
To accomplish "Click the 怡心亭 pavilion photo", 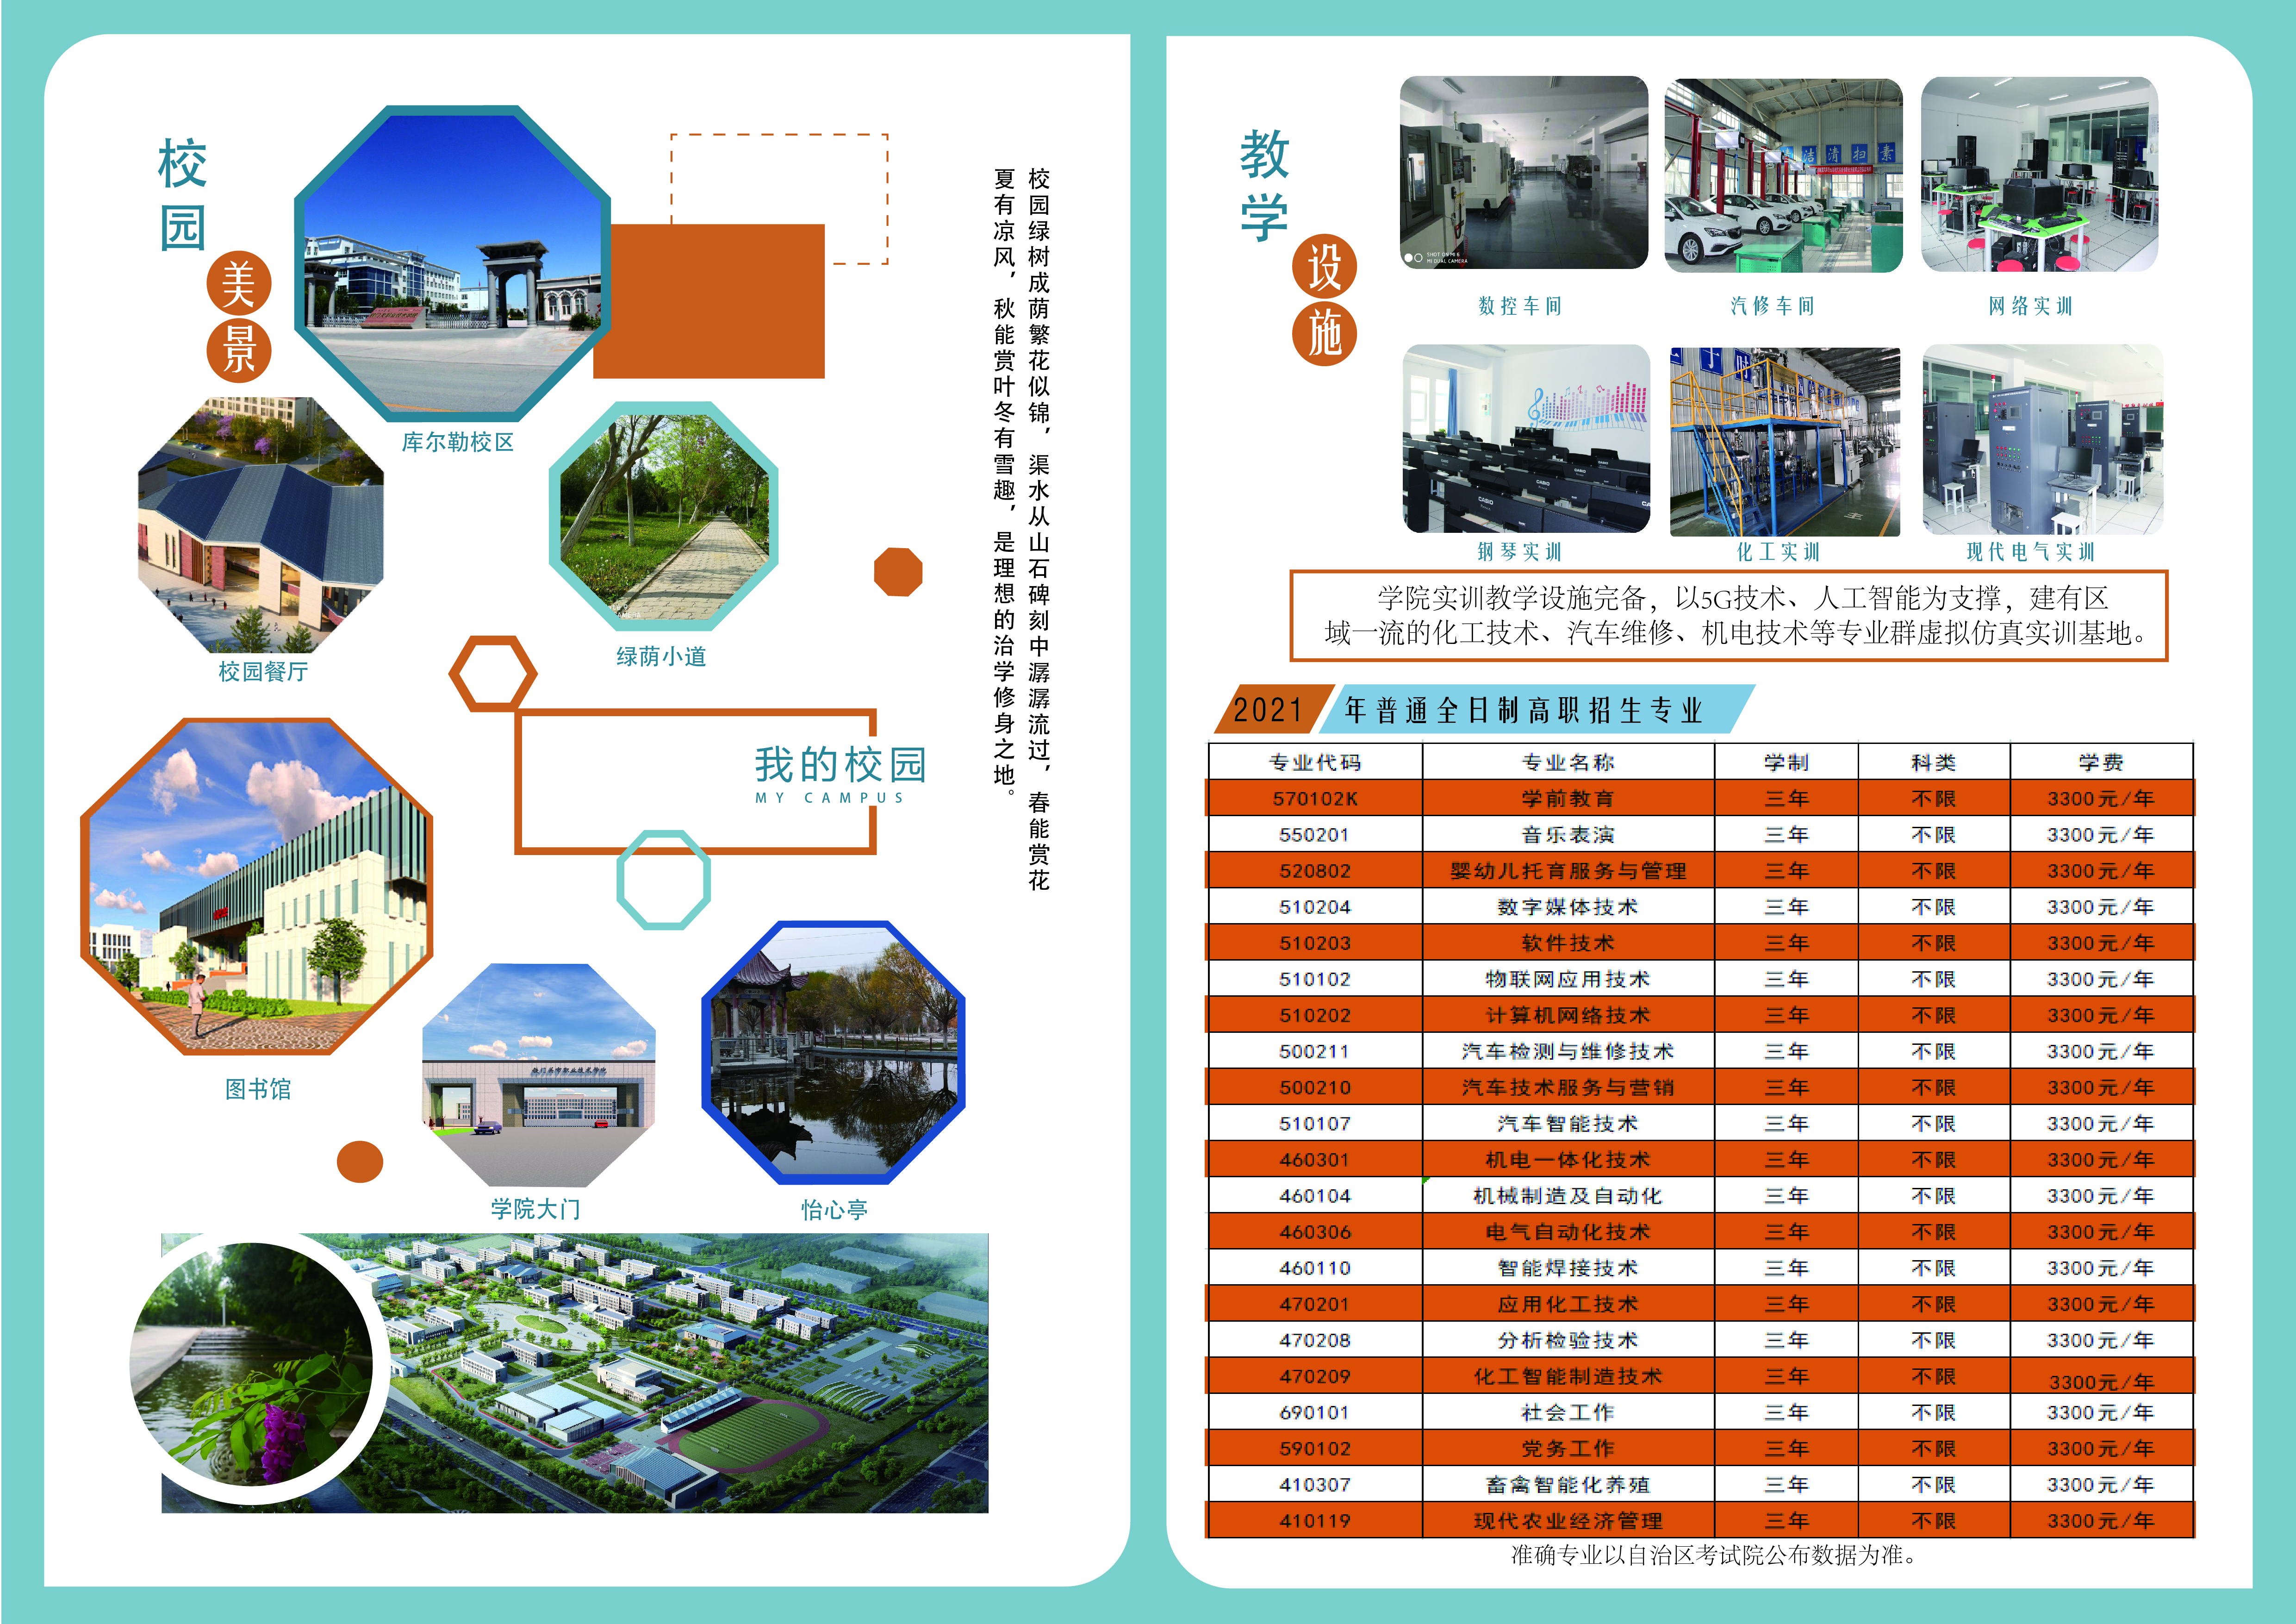I will tap(833, 1053).
